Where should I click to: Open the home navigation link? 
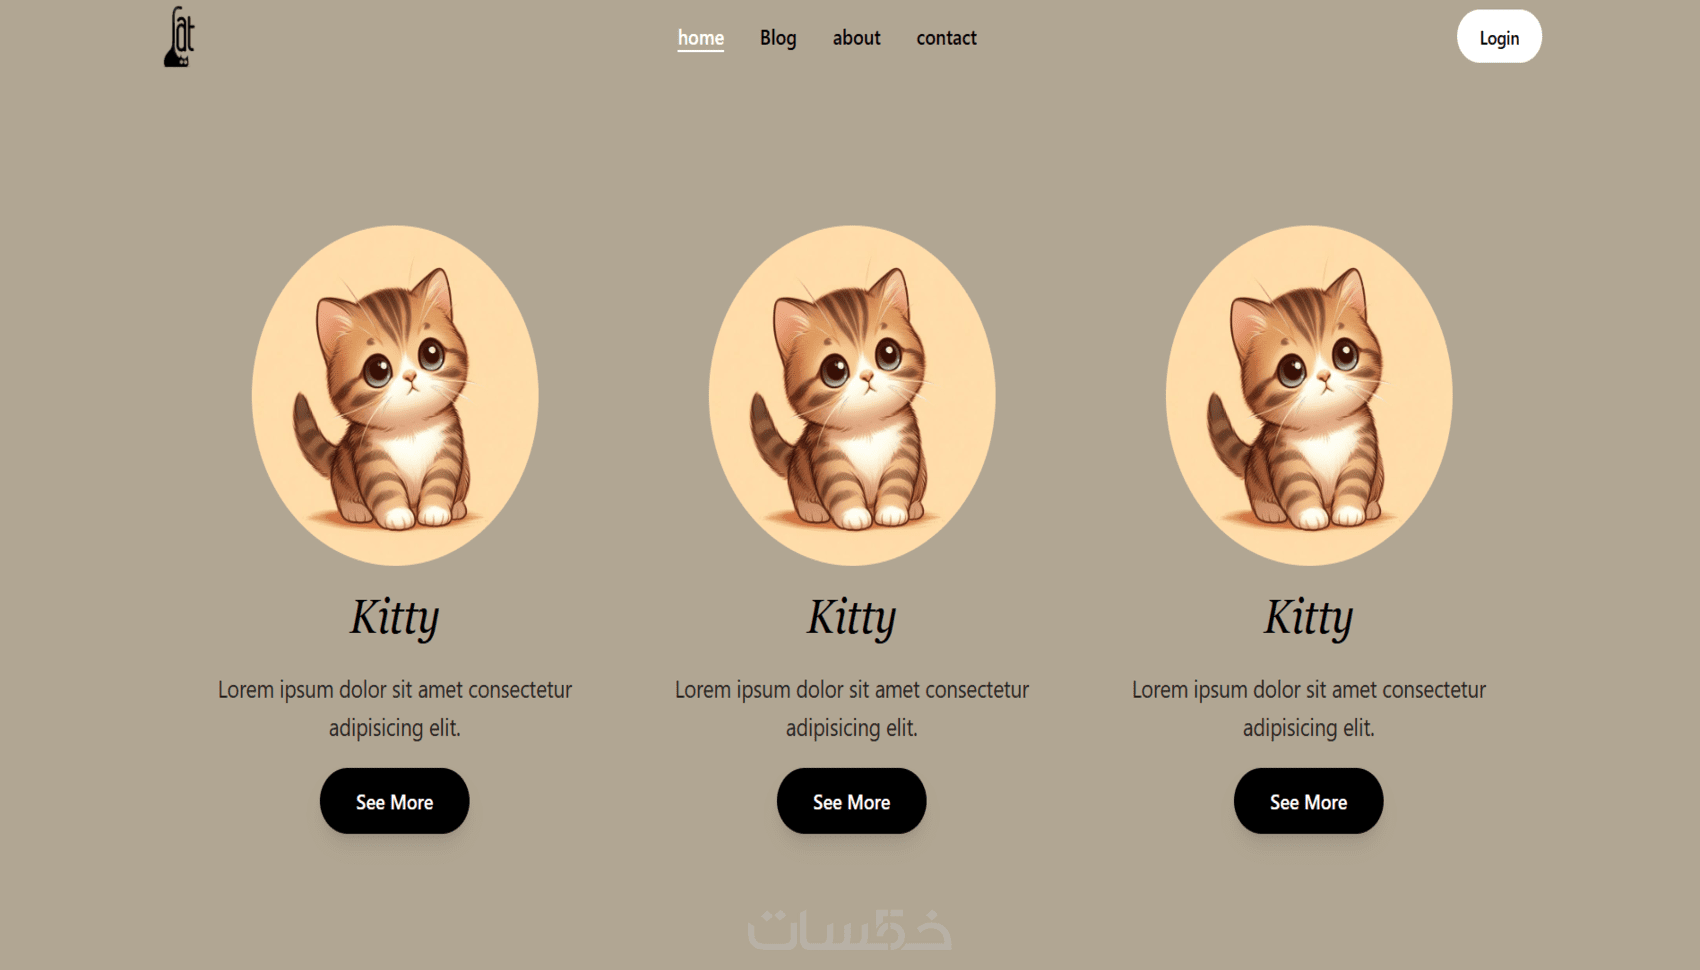click(x=701, y=38)
